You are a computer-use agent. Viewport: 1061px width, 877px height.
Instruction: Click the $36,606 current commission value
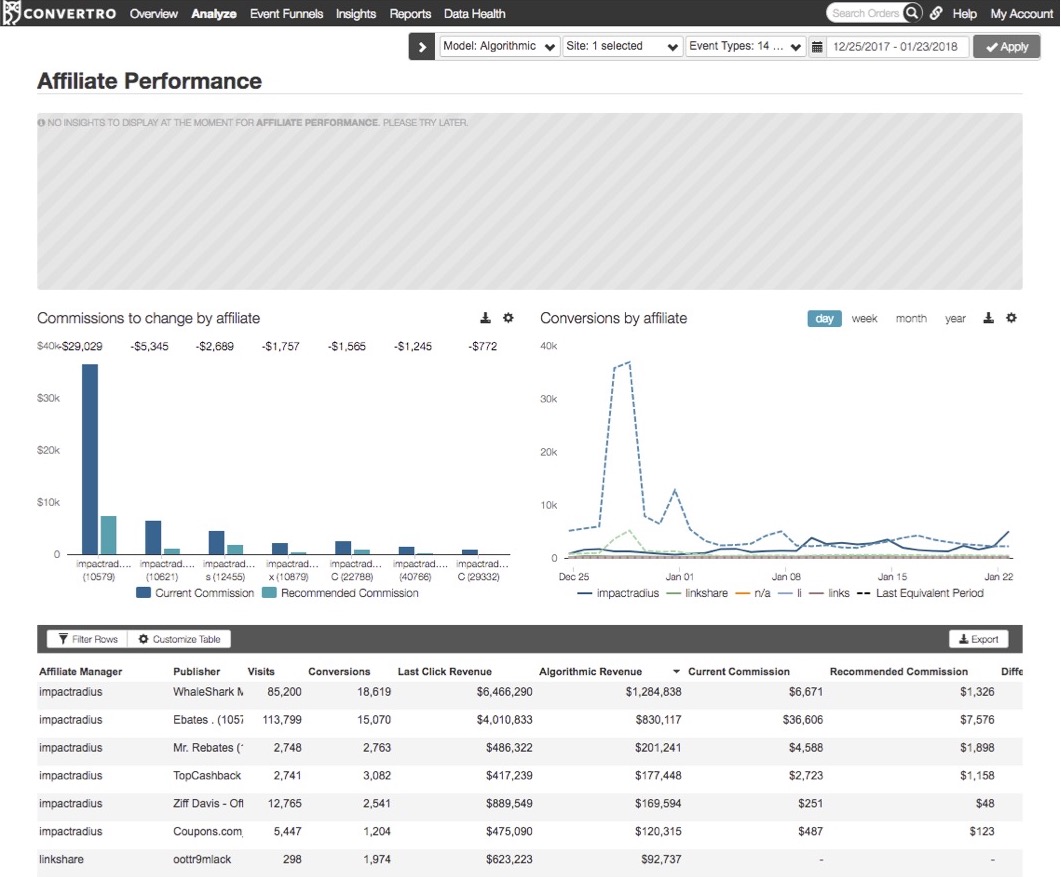click(x=803, y=719)
